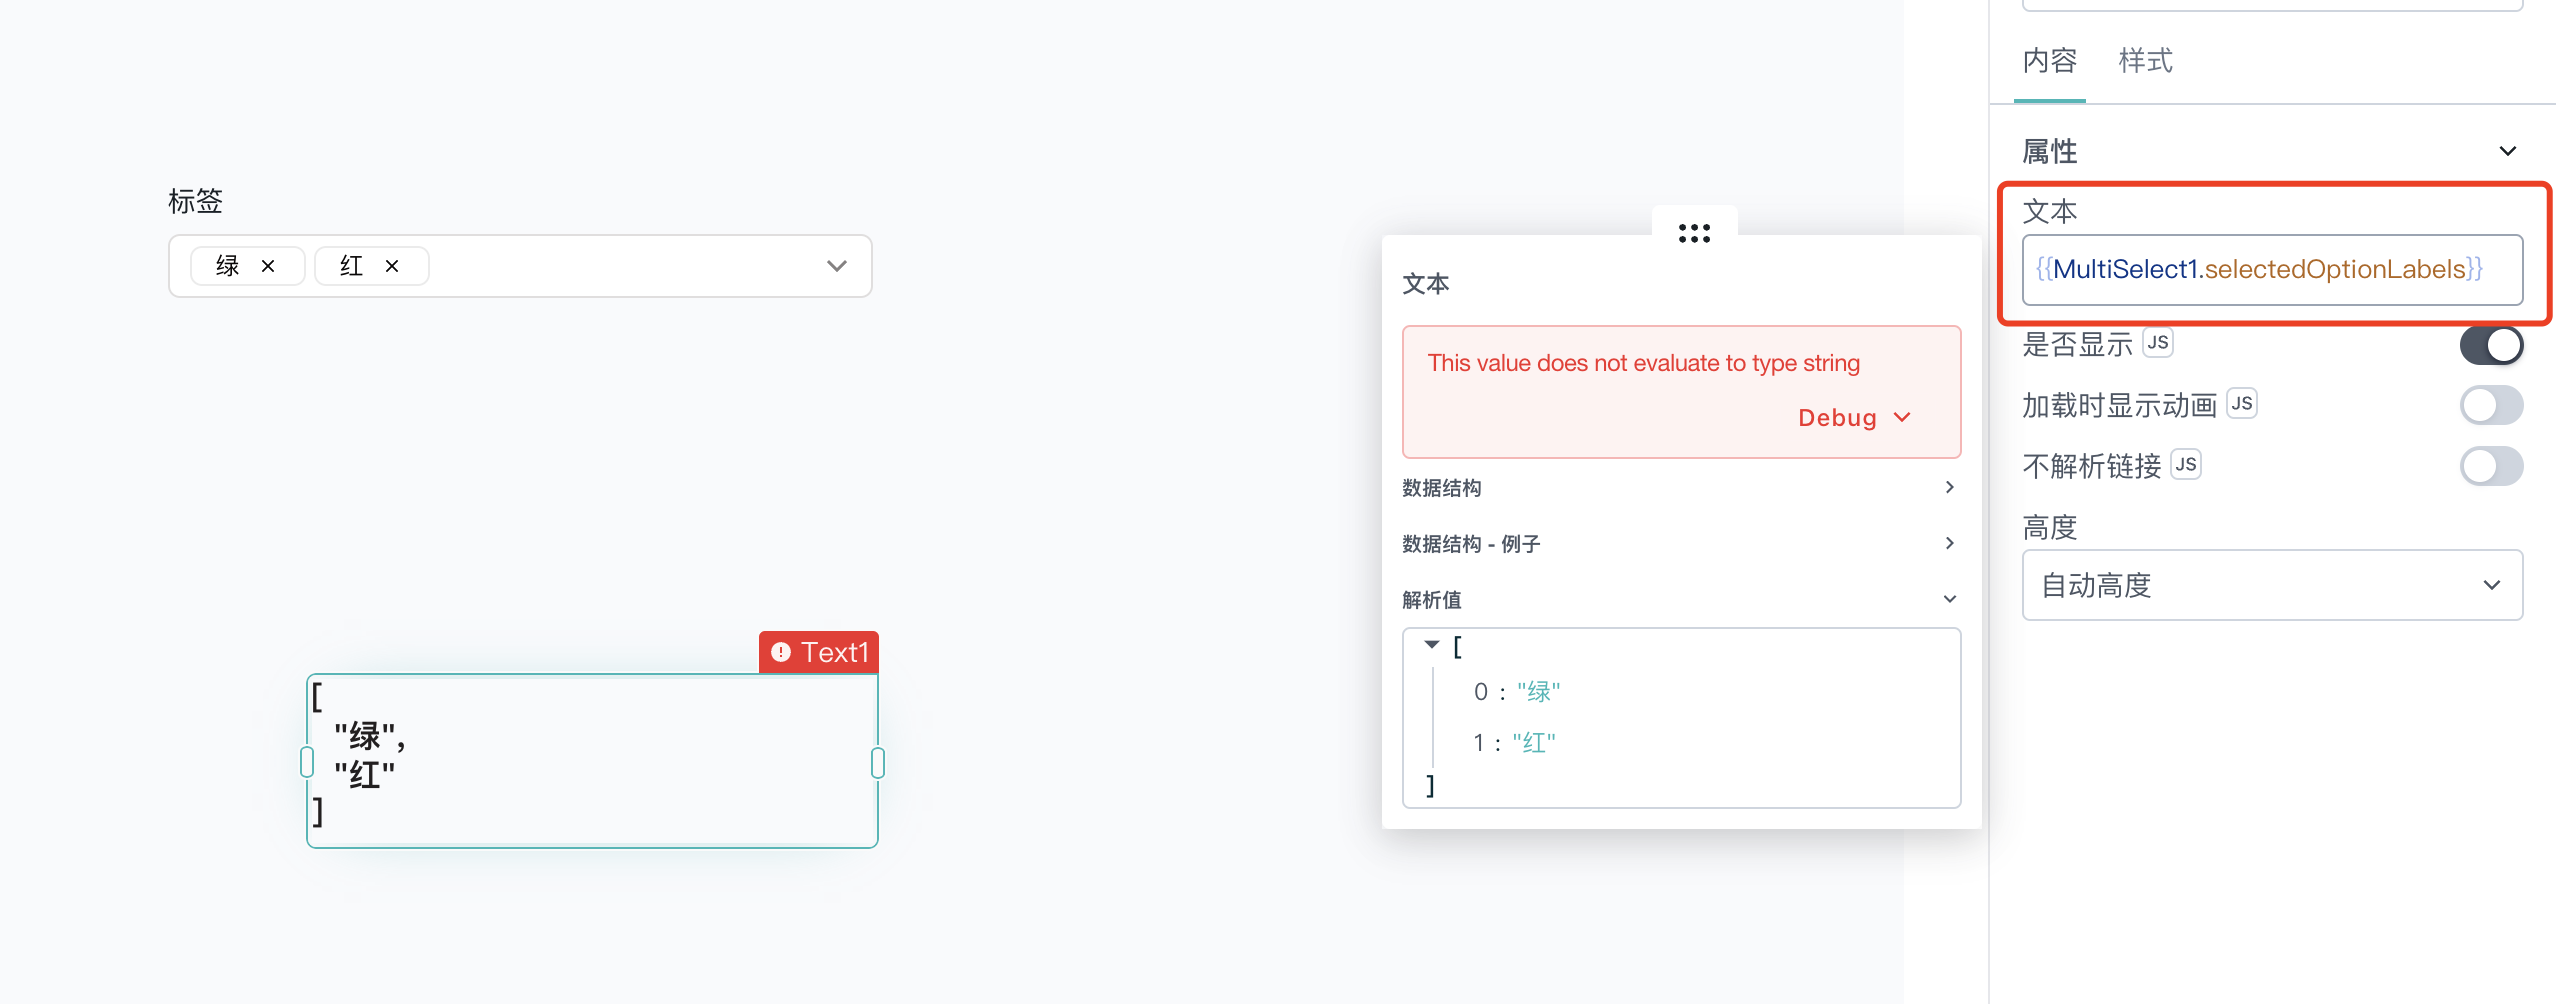The width and height of the screenshot is (2564, 1004).
Task: Switch to the 内容 tab
Action: pyautogui.click(x=2049, y=61)
